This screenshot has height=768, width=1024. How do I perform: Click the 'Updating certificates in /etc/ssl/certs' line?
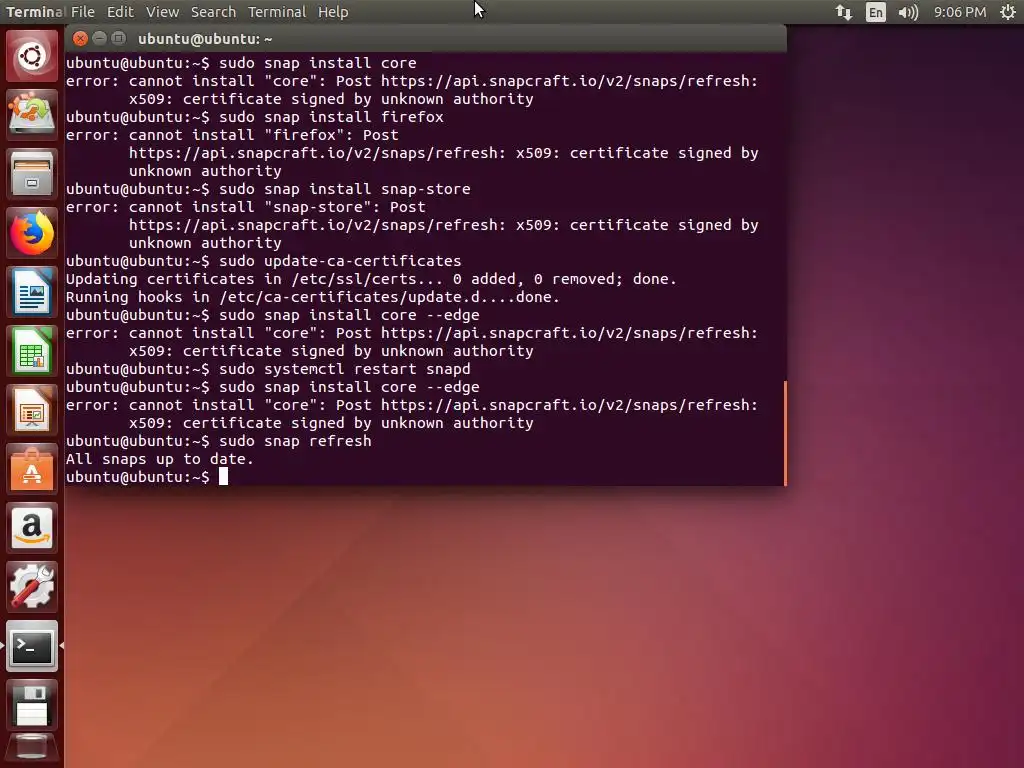(371, 279)
